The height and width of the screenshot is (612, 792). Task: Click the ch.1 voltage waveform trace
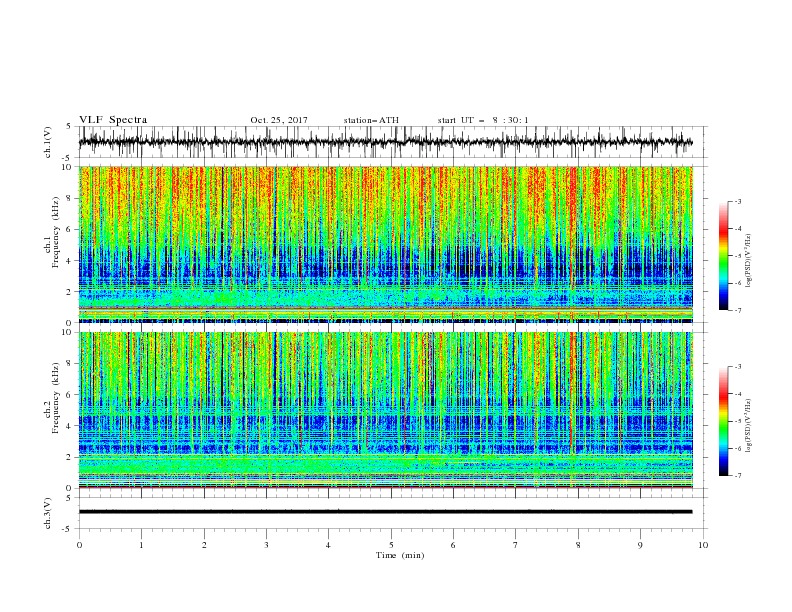tap(385, 142)
